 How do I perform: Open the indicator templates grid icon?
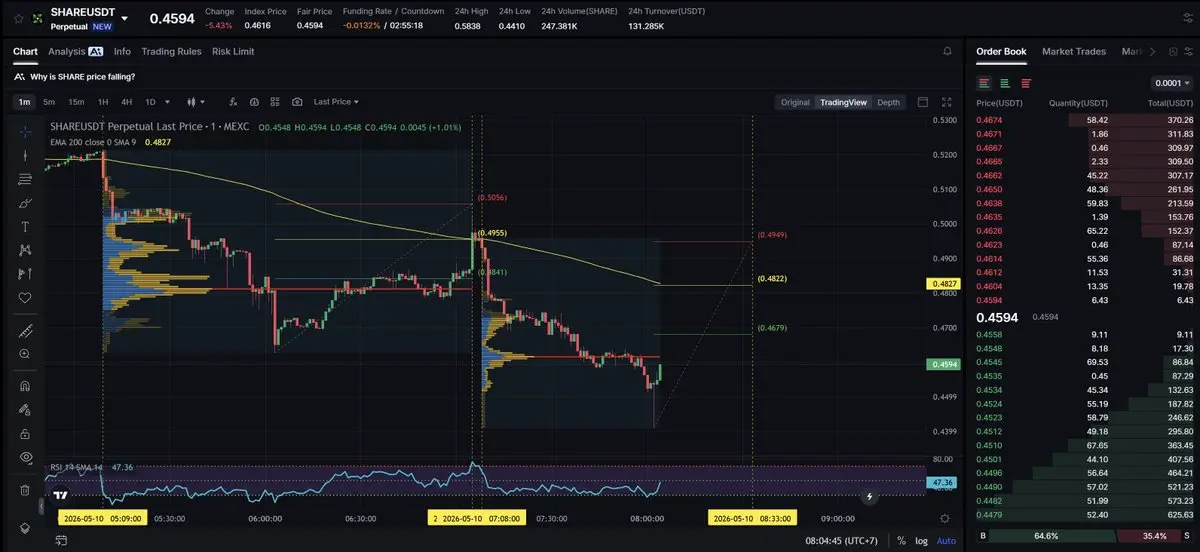point(275,102)
